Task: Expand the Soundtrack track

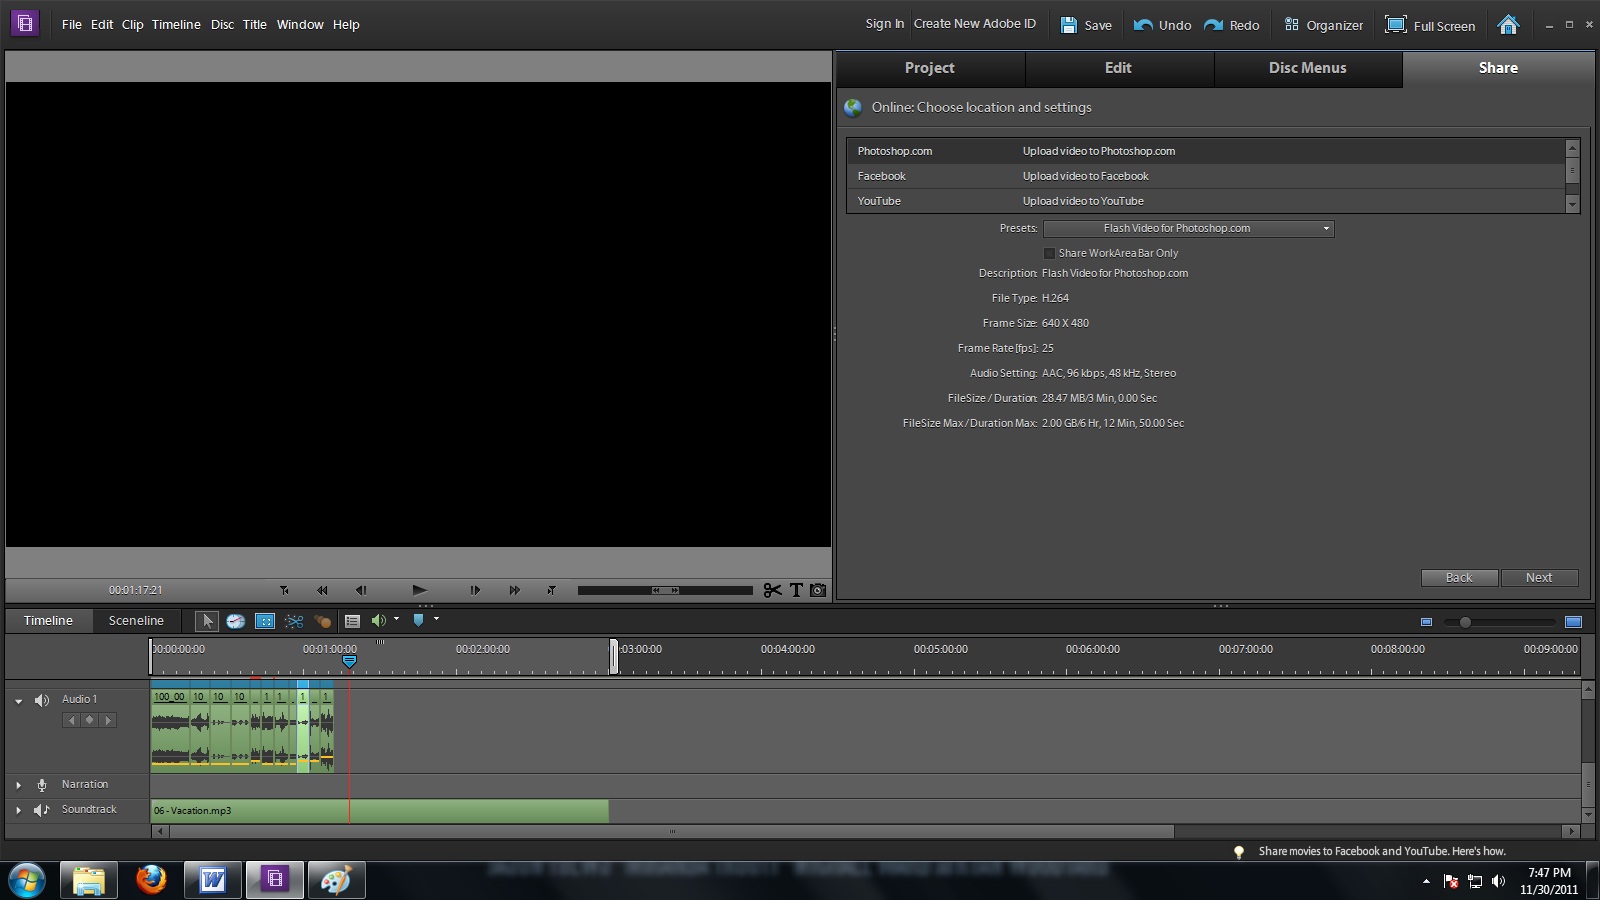Action: tap(18, 810)
